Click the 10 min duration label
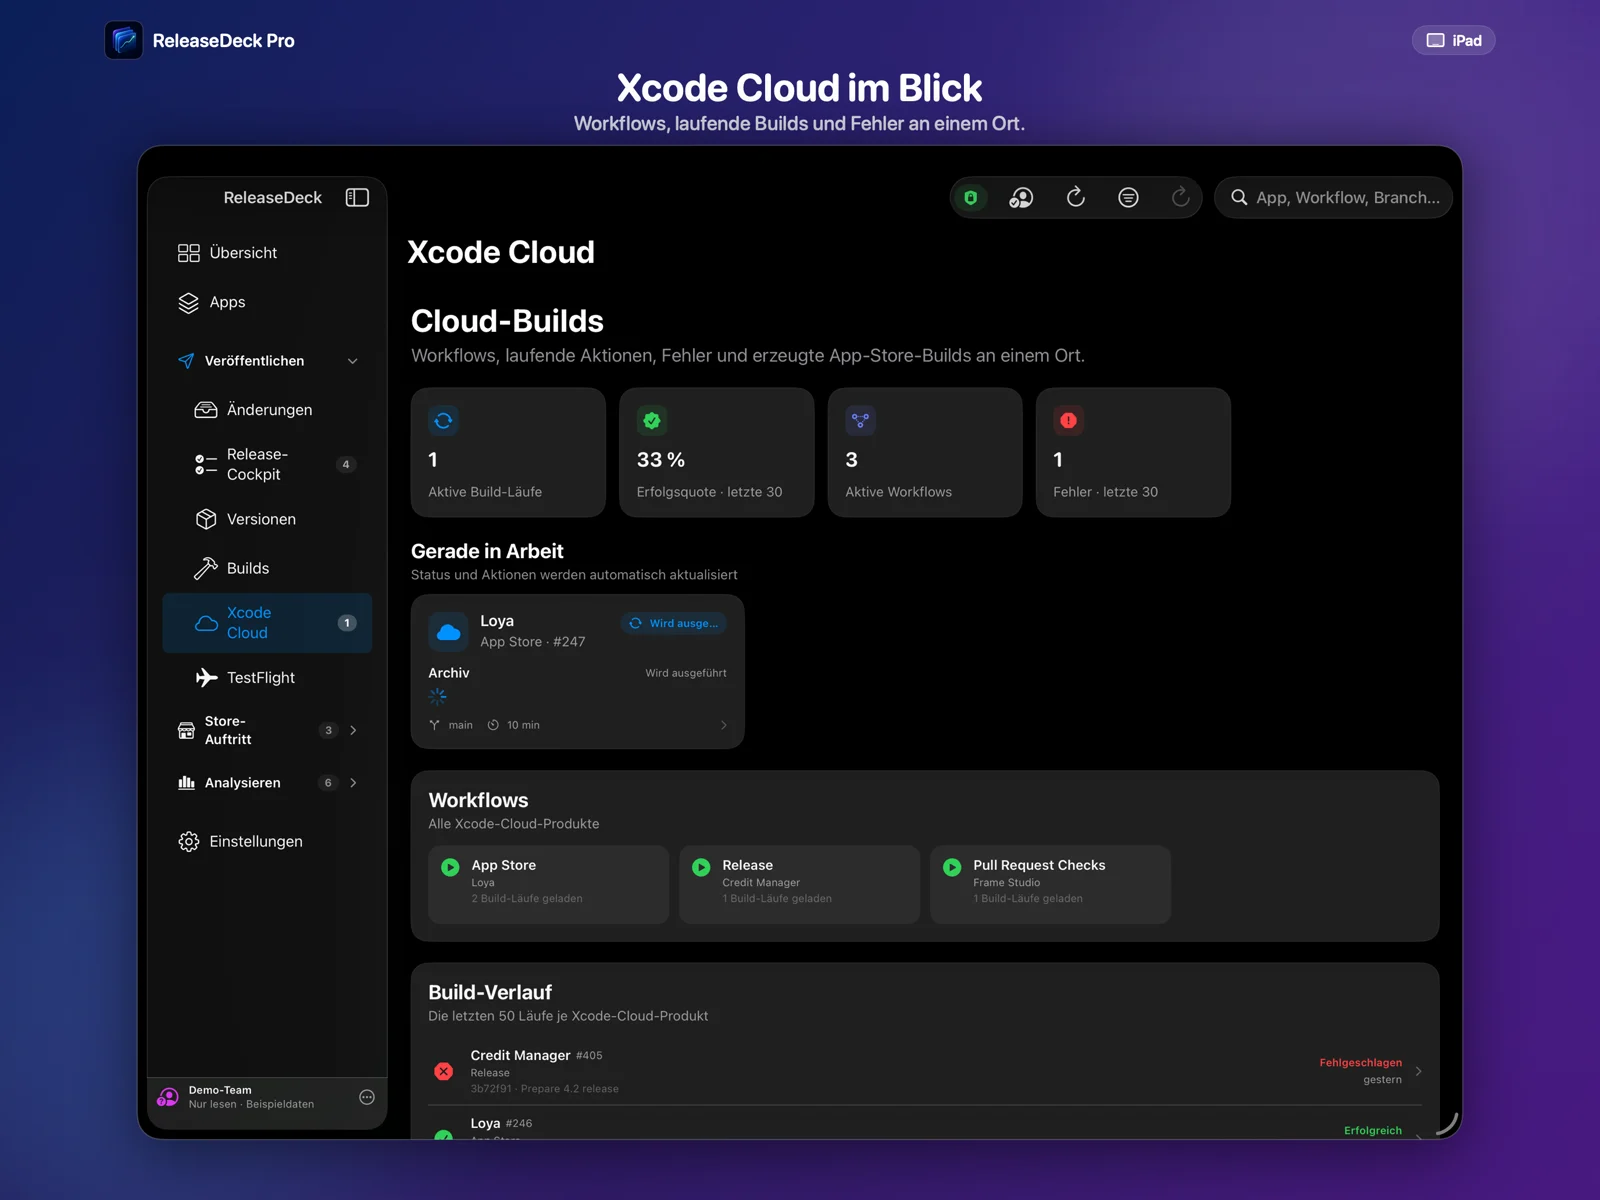This screenshot has height=1200, width=1600. click(523, 725)
